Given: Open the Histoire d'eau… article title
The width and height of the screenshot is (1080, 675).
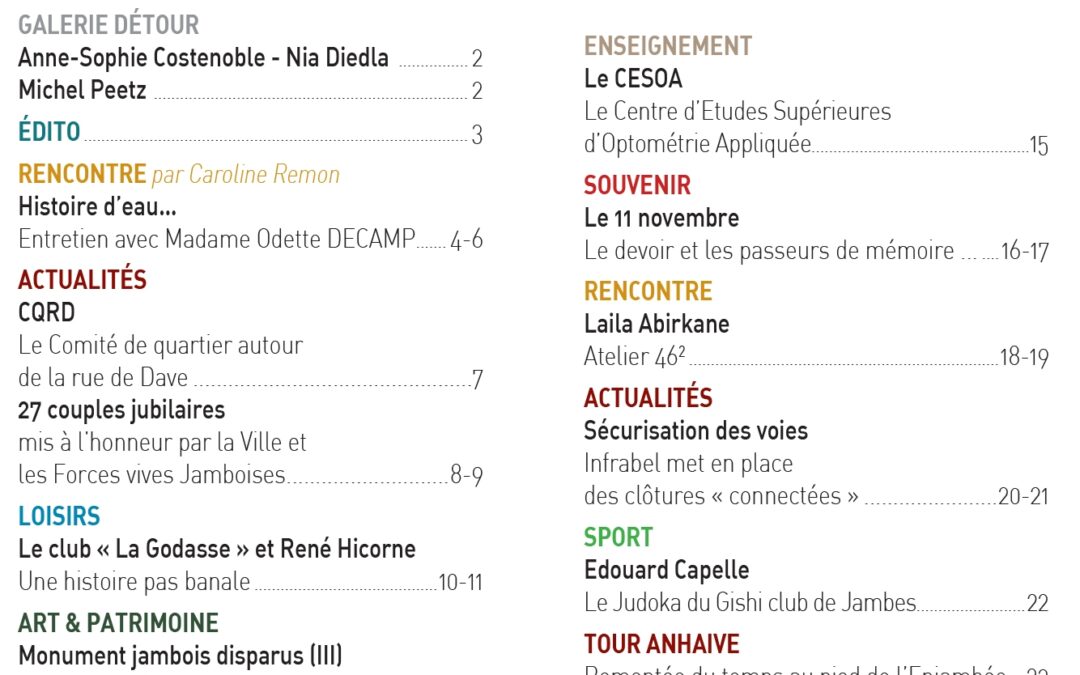Looking at the screenshot, I should (x=97, y=208).
